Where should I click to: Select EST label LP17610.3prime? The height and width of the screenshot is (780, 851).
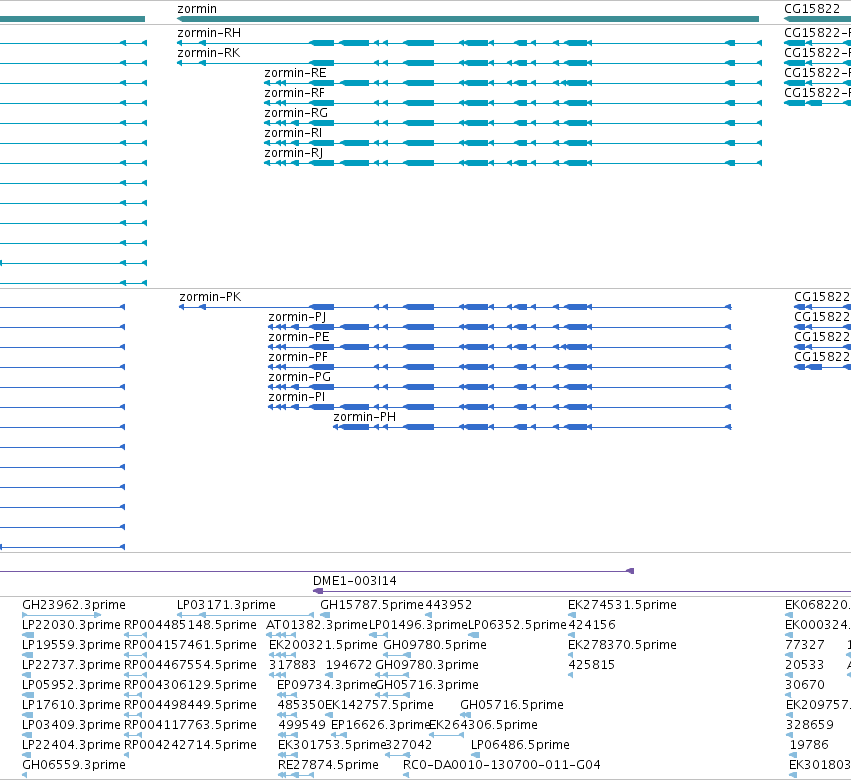(71, 705)
